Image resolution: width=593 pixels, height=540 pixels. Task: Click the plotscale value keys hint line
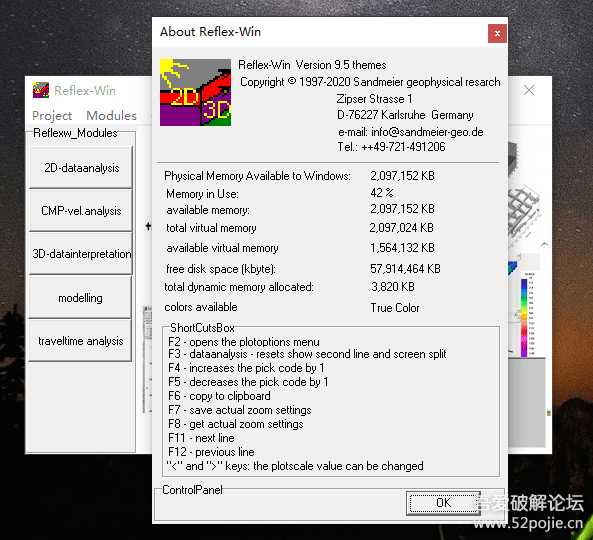(x=295, y=466)
